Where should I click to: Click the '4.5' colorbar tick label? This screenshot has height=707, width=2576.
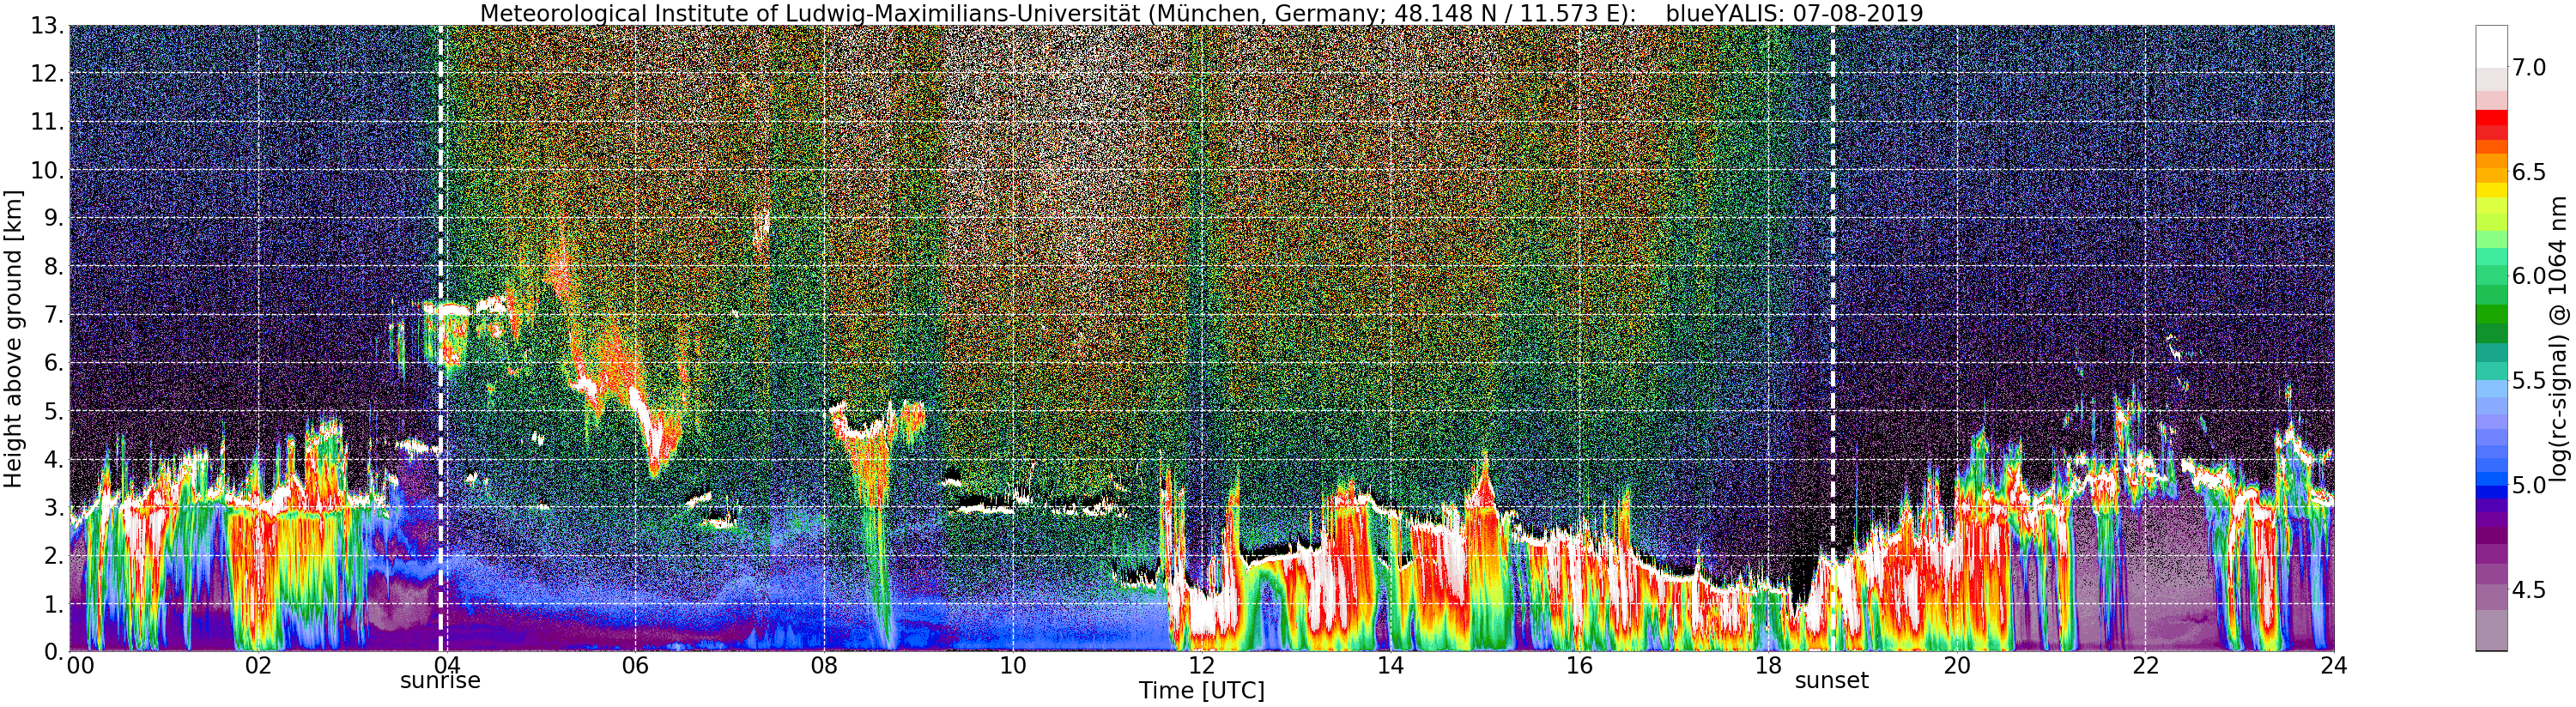point(2529,590)
